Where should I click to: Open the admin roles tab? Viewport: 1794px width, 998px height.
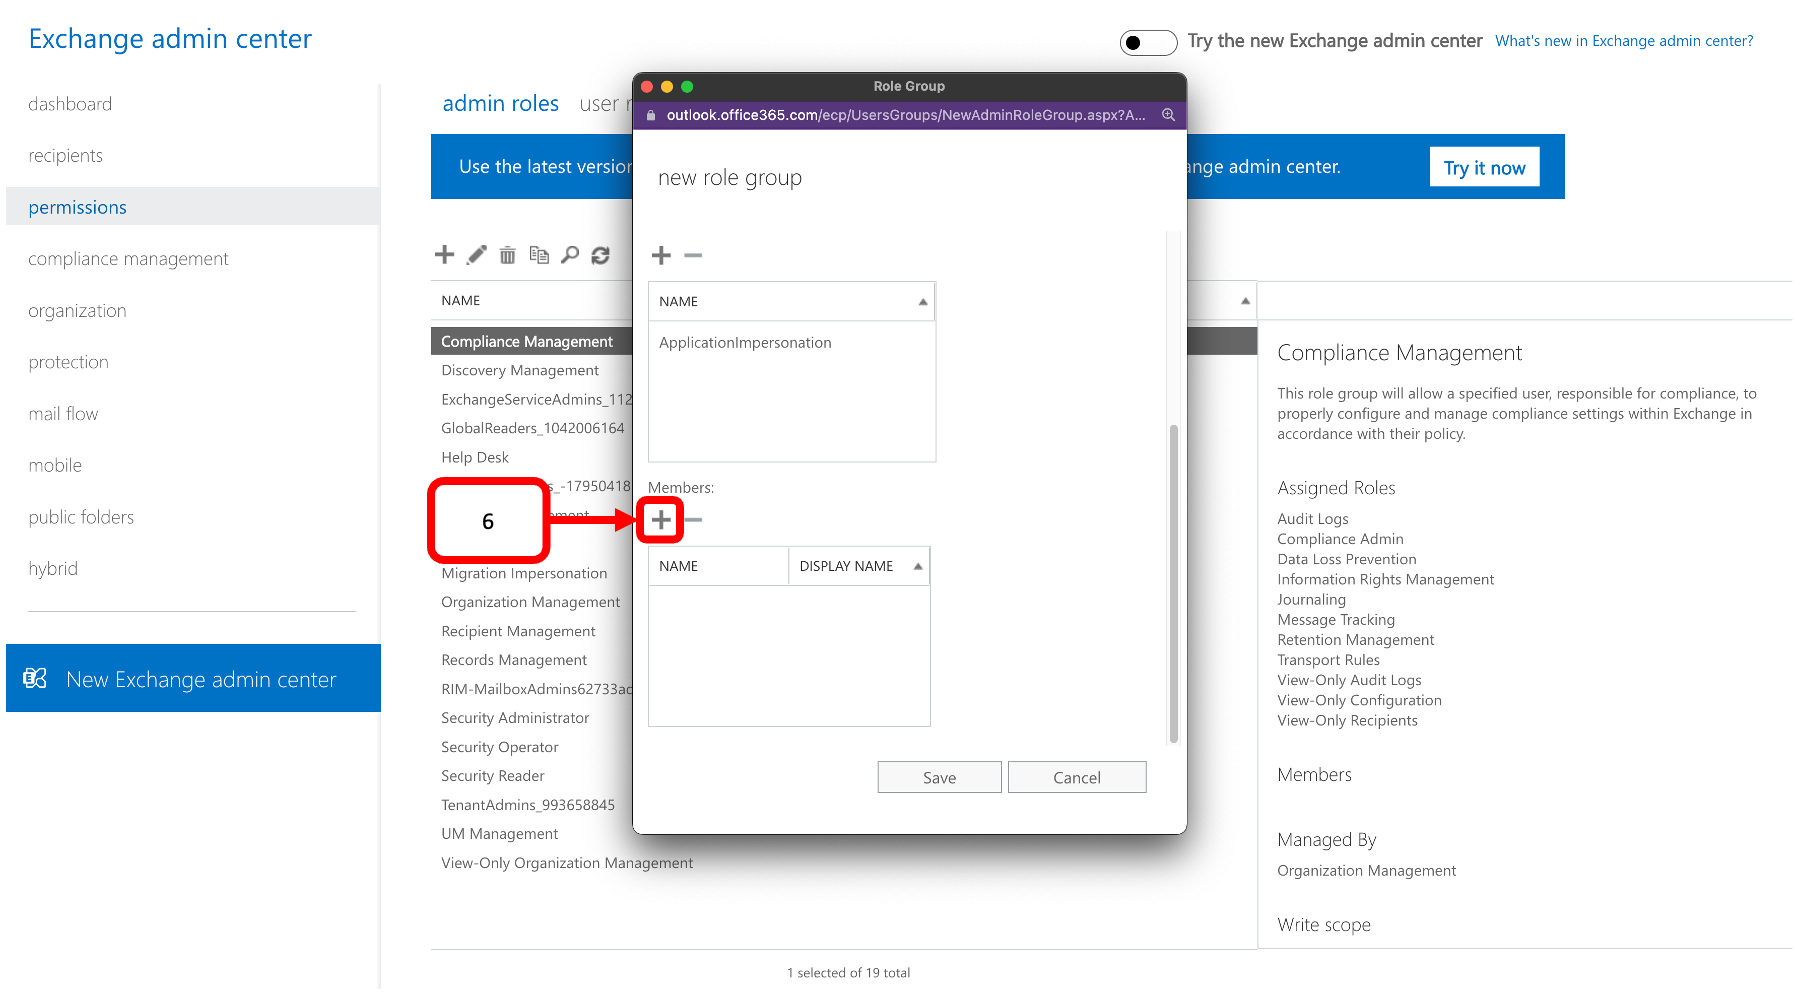pyautogui.click(x=500, y=104)
